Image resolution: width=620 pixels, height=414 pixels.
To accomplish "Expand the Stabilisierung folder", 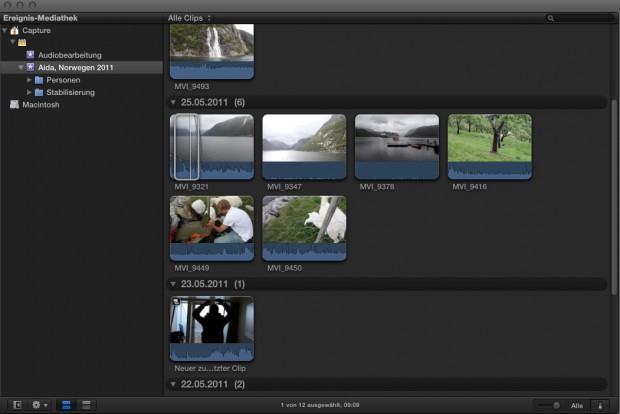I will (x=29, y=92).
